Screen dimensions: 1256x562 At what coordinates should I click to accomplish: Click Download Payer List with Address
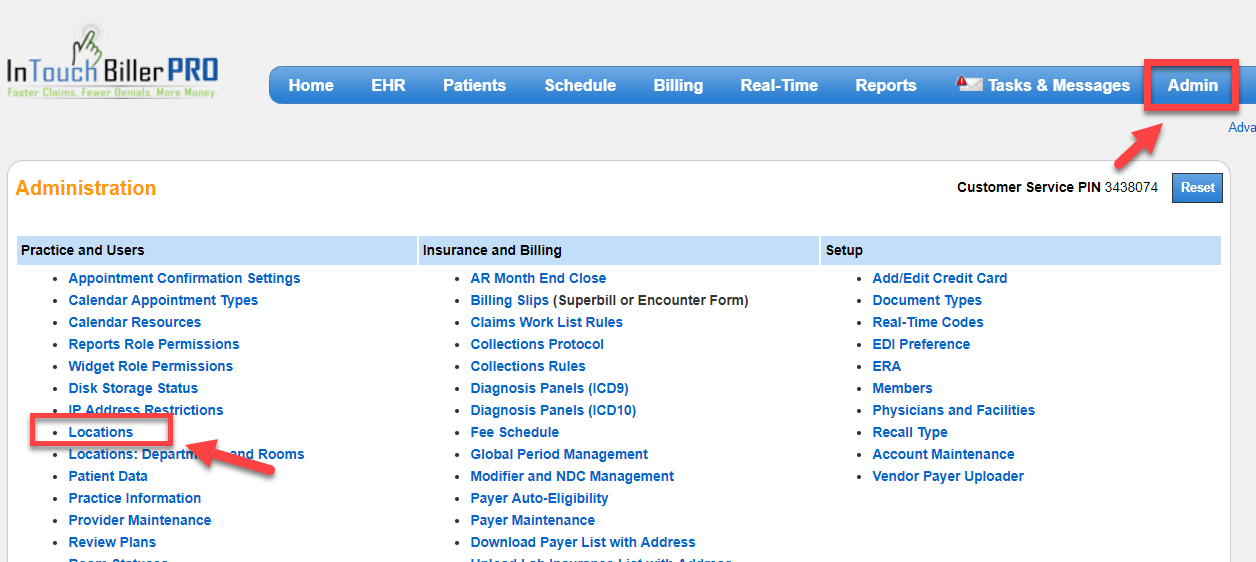point(582,542)
